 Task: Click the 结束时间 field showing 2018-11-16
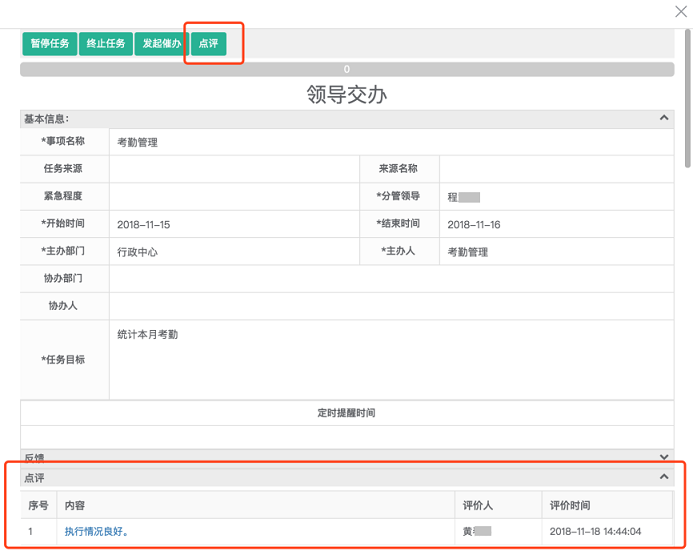[x=555, y=225]
